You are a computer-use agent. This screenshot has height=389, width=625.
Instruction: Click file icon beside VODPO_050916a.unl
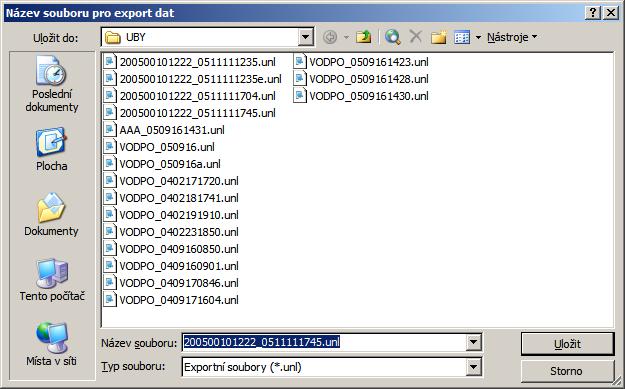point(110,164)
